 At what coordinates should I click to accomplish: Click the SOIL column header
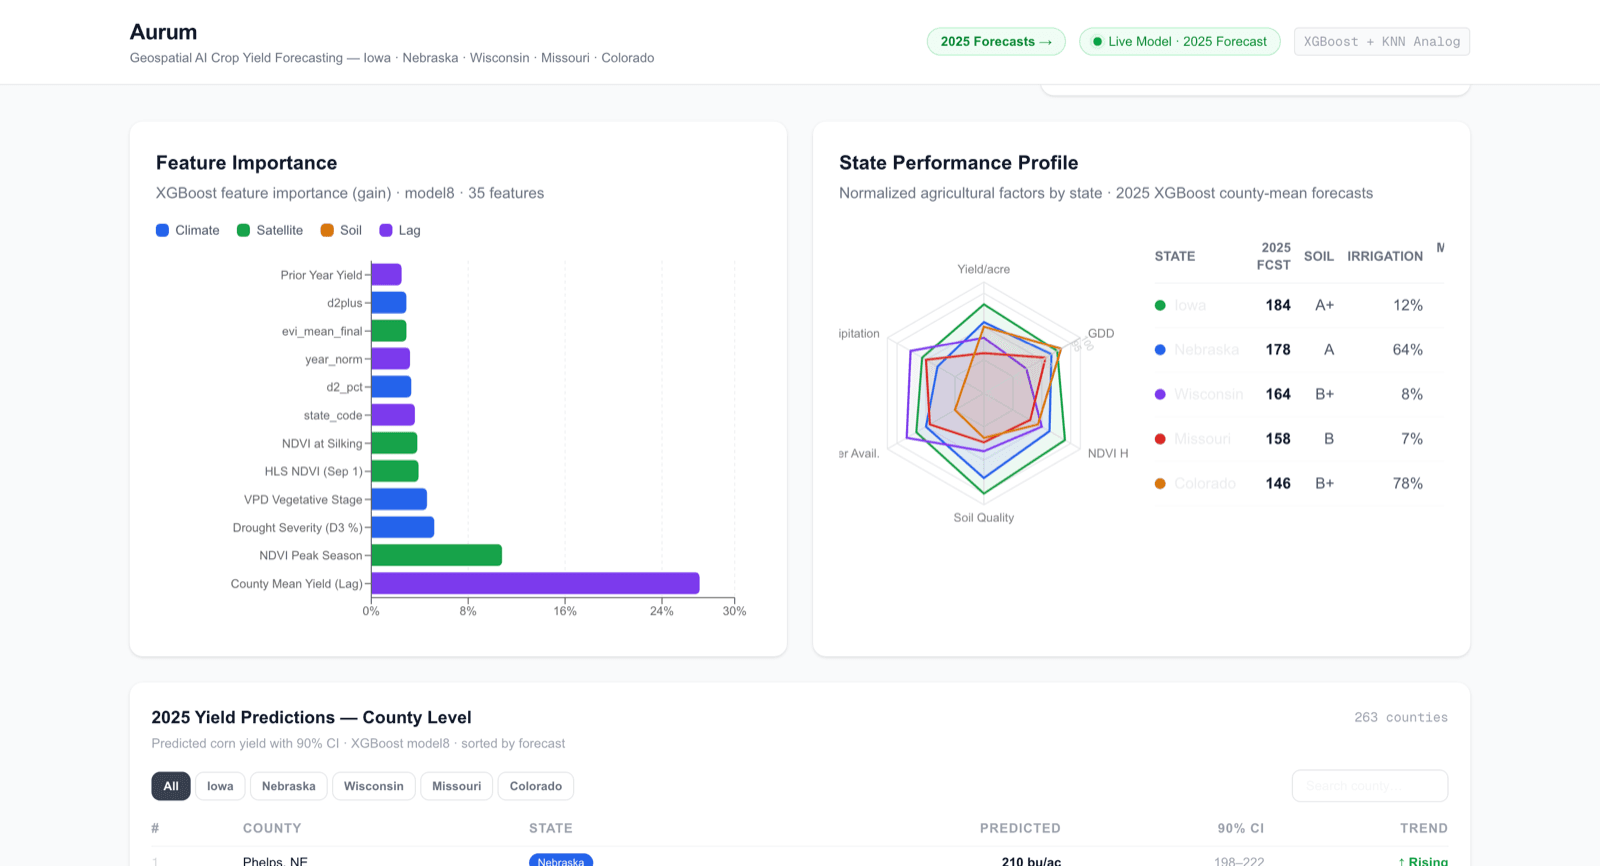click(x=1319, y=256)
